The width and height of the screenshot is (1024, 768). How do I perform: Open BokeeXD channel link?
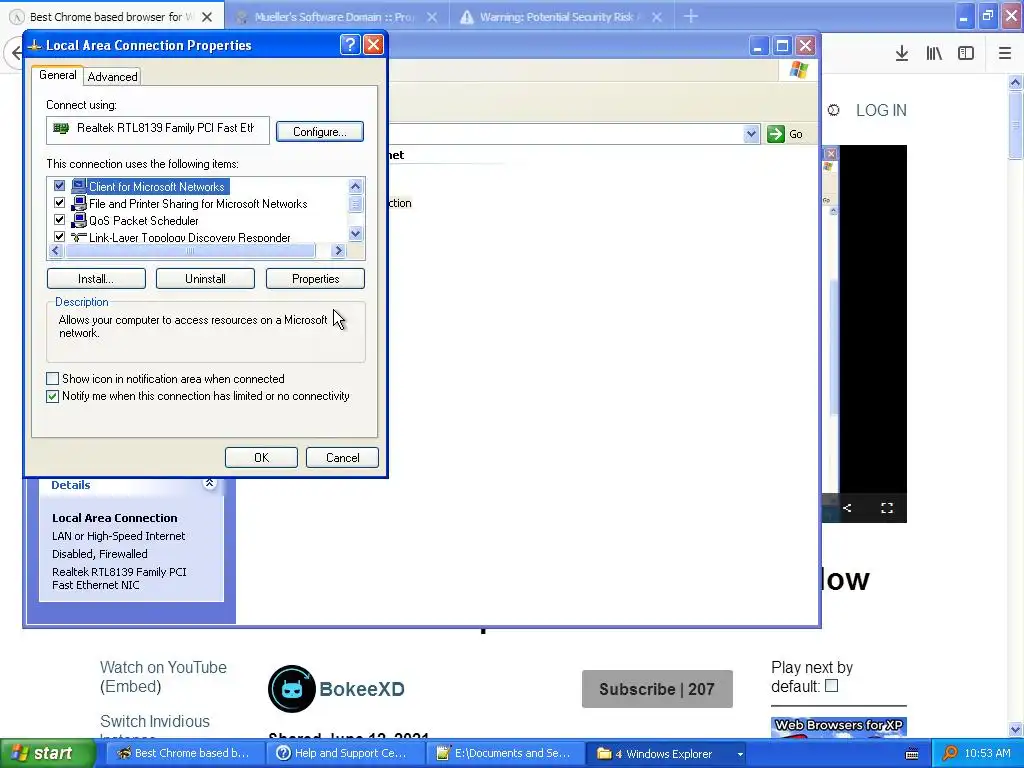[362, 689]
